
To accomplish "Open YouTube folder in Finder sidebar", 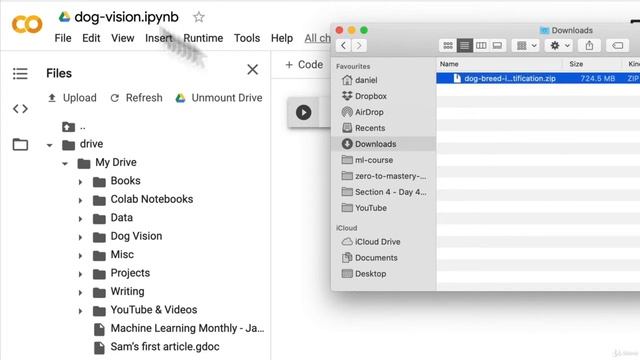I will click(x=364, y=208).
